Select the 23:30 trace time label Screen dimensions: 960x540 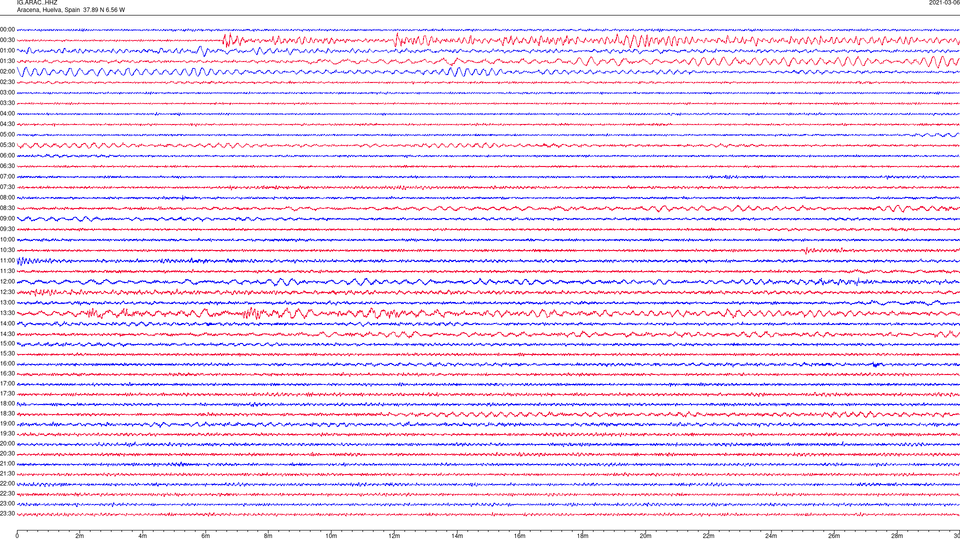(x=7, y=513)
